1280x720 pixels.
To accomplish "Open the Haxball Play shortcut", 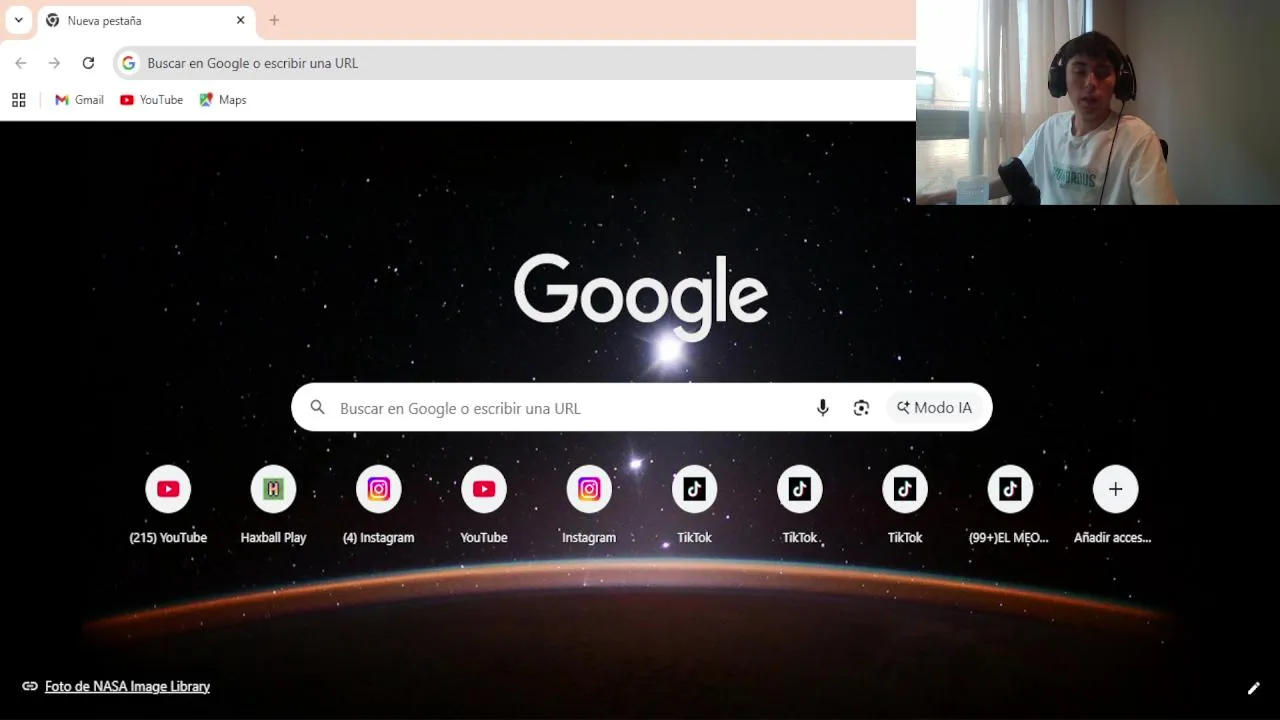I will click(273, 504).
